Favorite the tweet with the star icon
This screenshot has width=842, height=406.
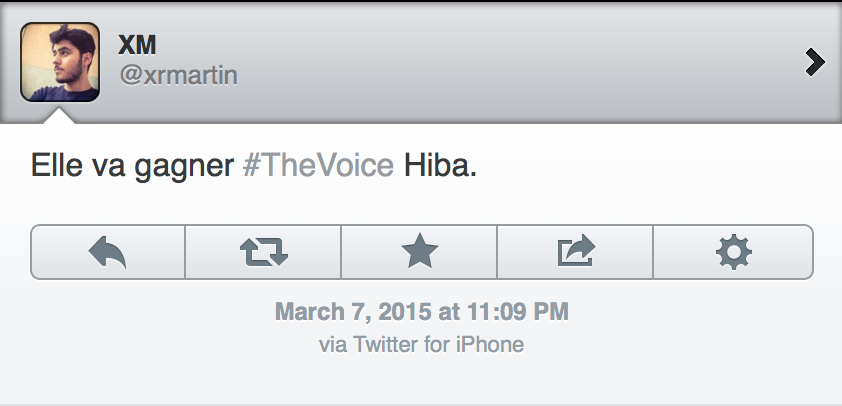coord(420,252)
